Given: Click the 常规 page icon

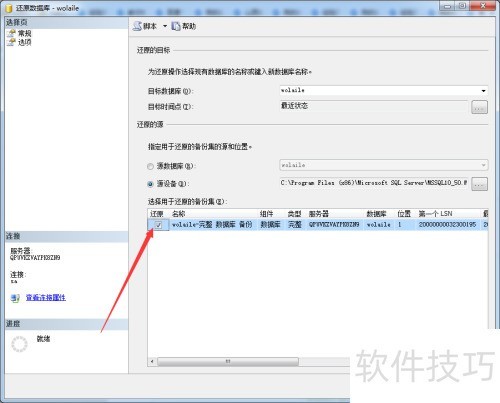Looking at the screenshot, I should point(11,33).
